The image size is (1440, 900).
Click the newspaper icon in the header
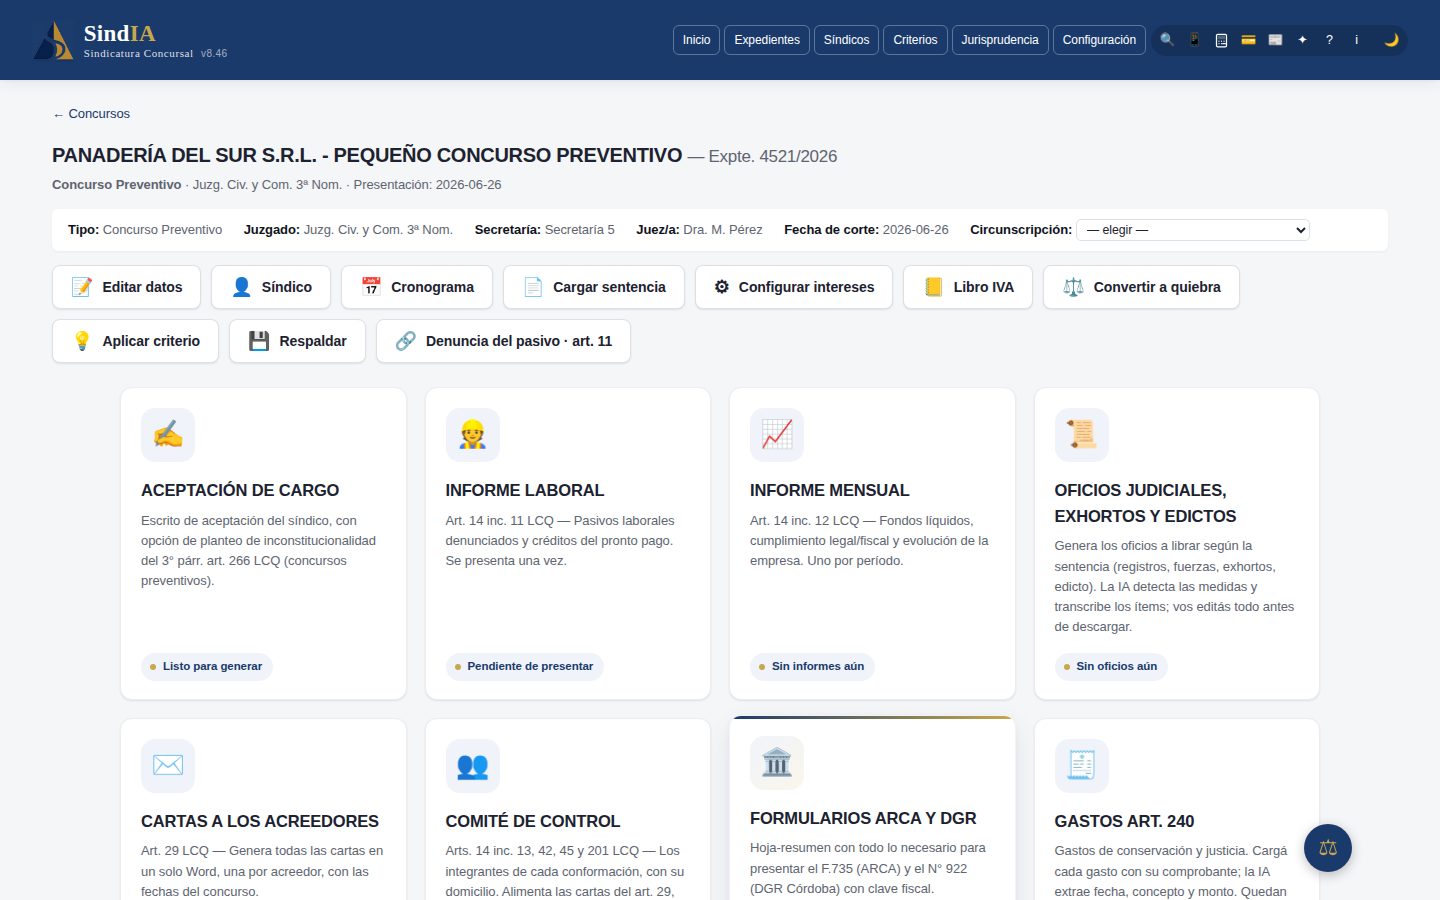coord(1275,40)
